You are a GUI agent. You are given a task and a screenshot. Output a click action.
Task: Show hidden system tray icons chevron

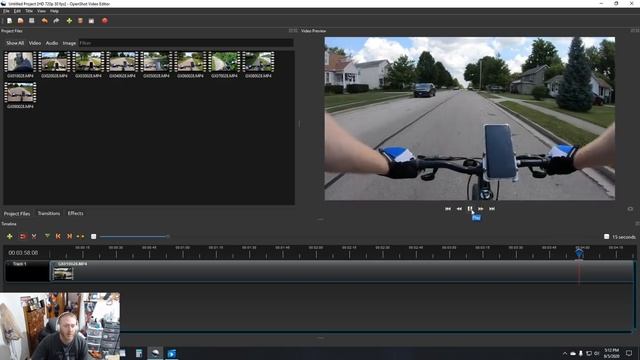(x=565, y=353)
